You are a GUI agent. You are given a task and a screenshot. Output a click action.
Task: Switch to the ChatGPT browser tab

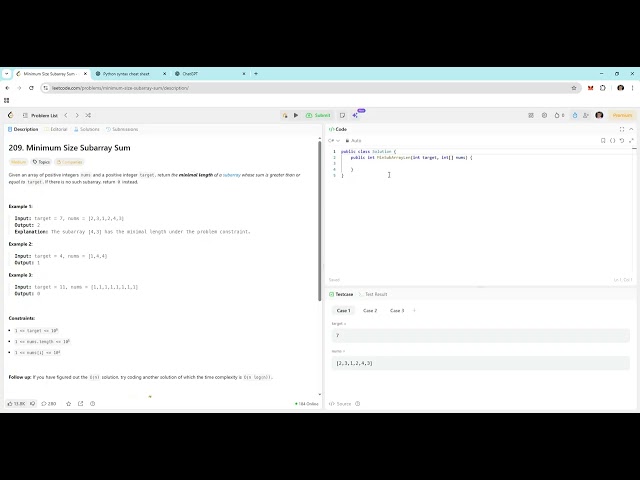point(210,74)
